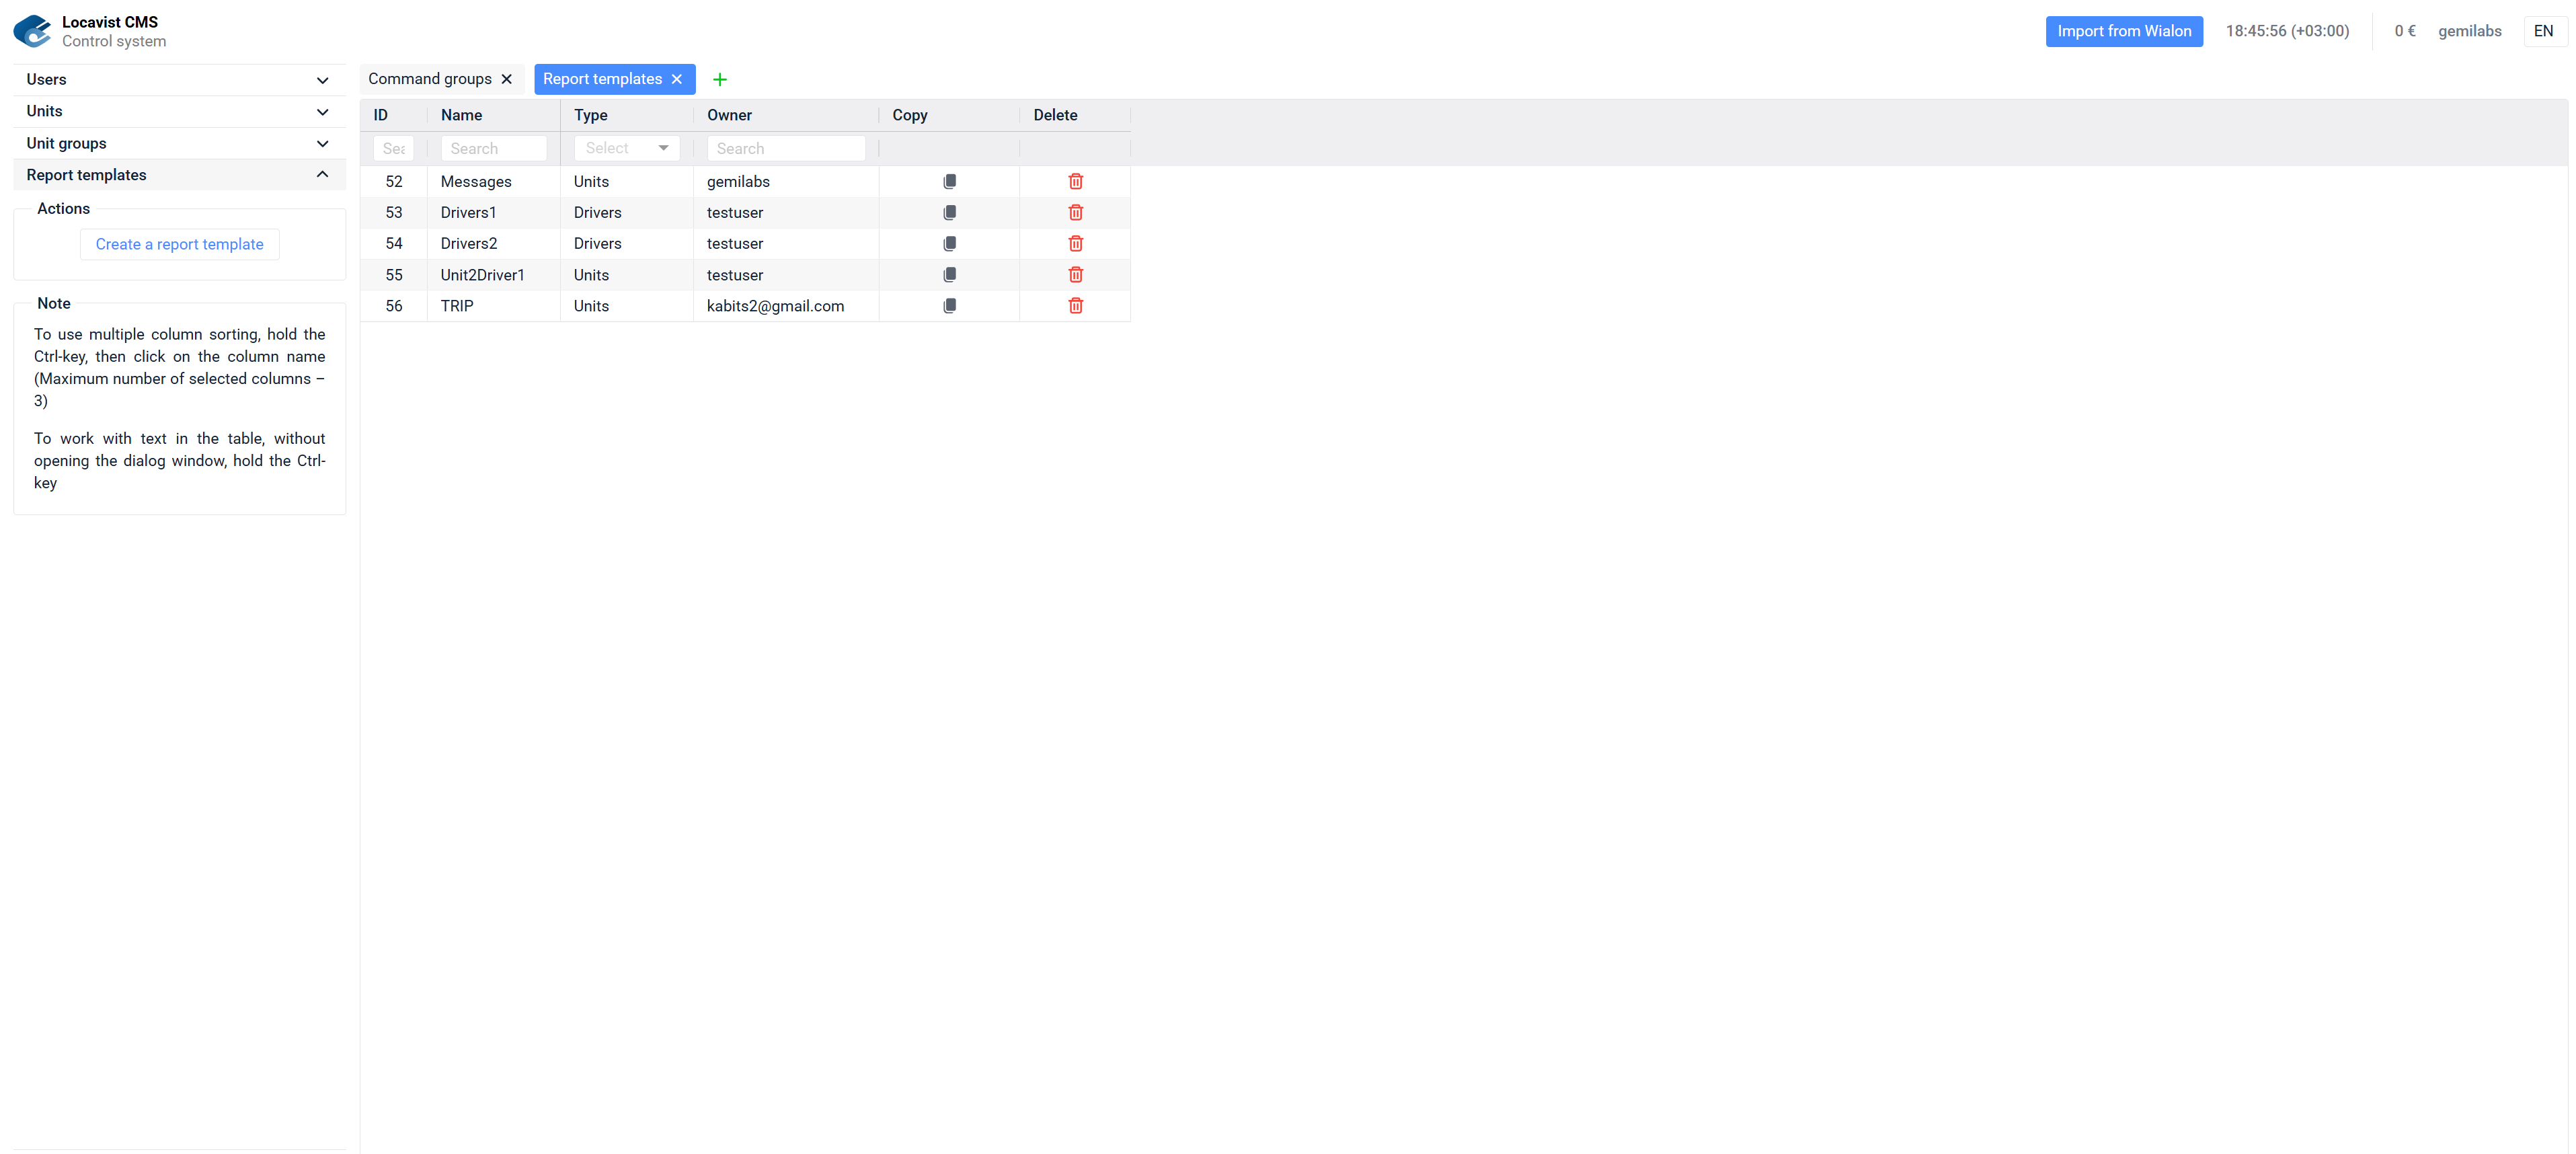The height and width of the screenshot is (1154, 2576).
Task: Close the Report templates tab
Action: click(x=677, y=79)
